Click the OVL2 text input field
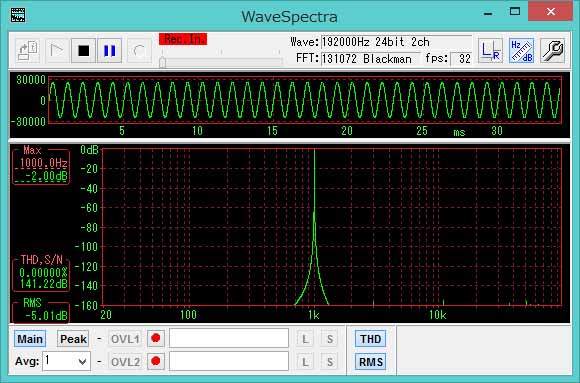This screenshot has width=580, height=383. coord(229,361)
